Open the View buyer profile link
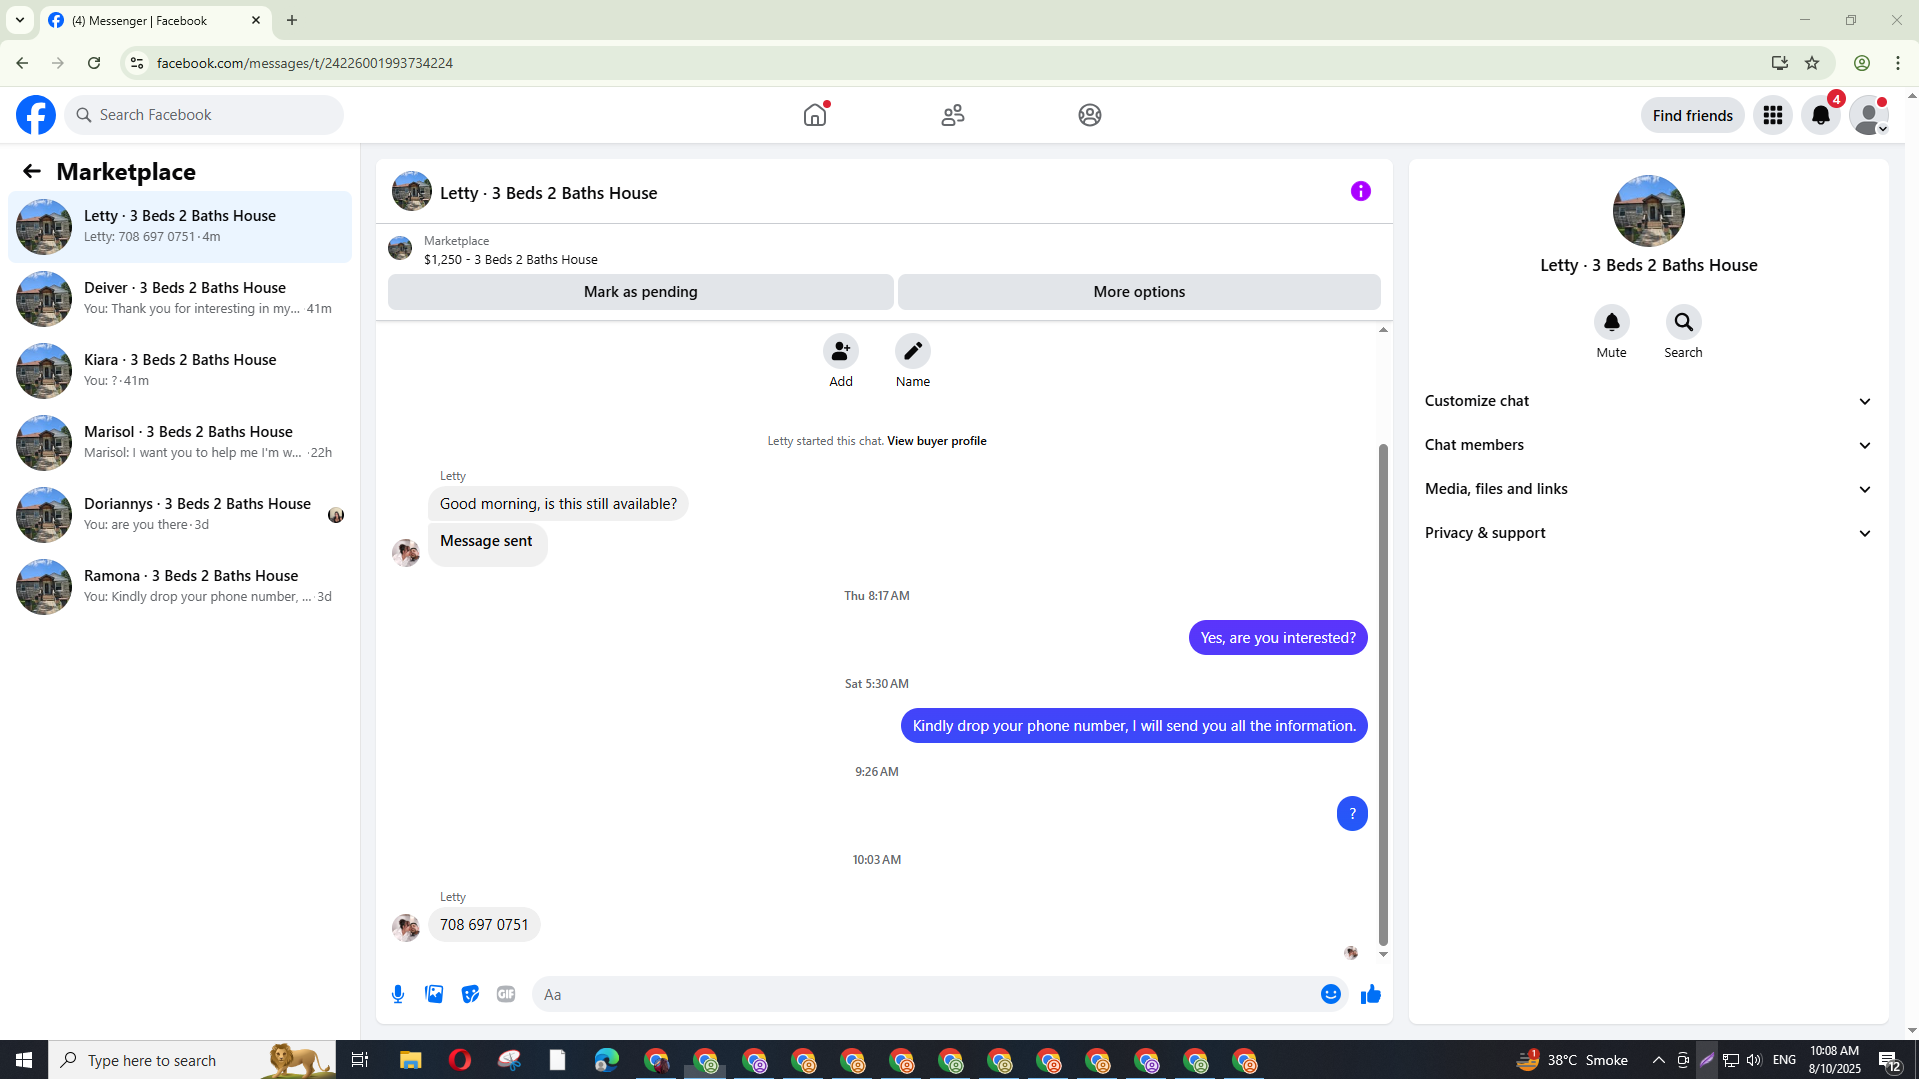Image resolution: width=1919 pixels, height=1079 pixels. pyautogui.click(x=936, y=441)
